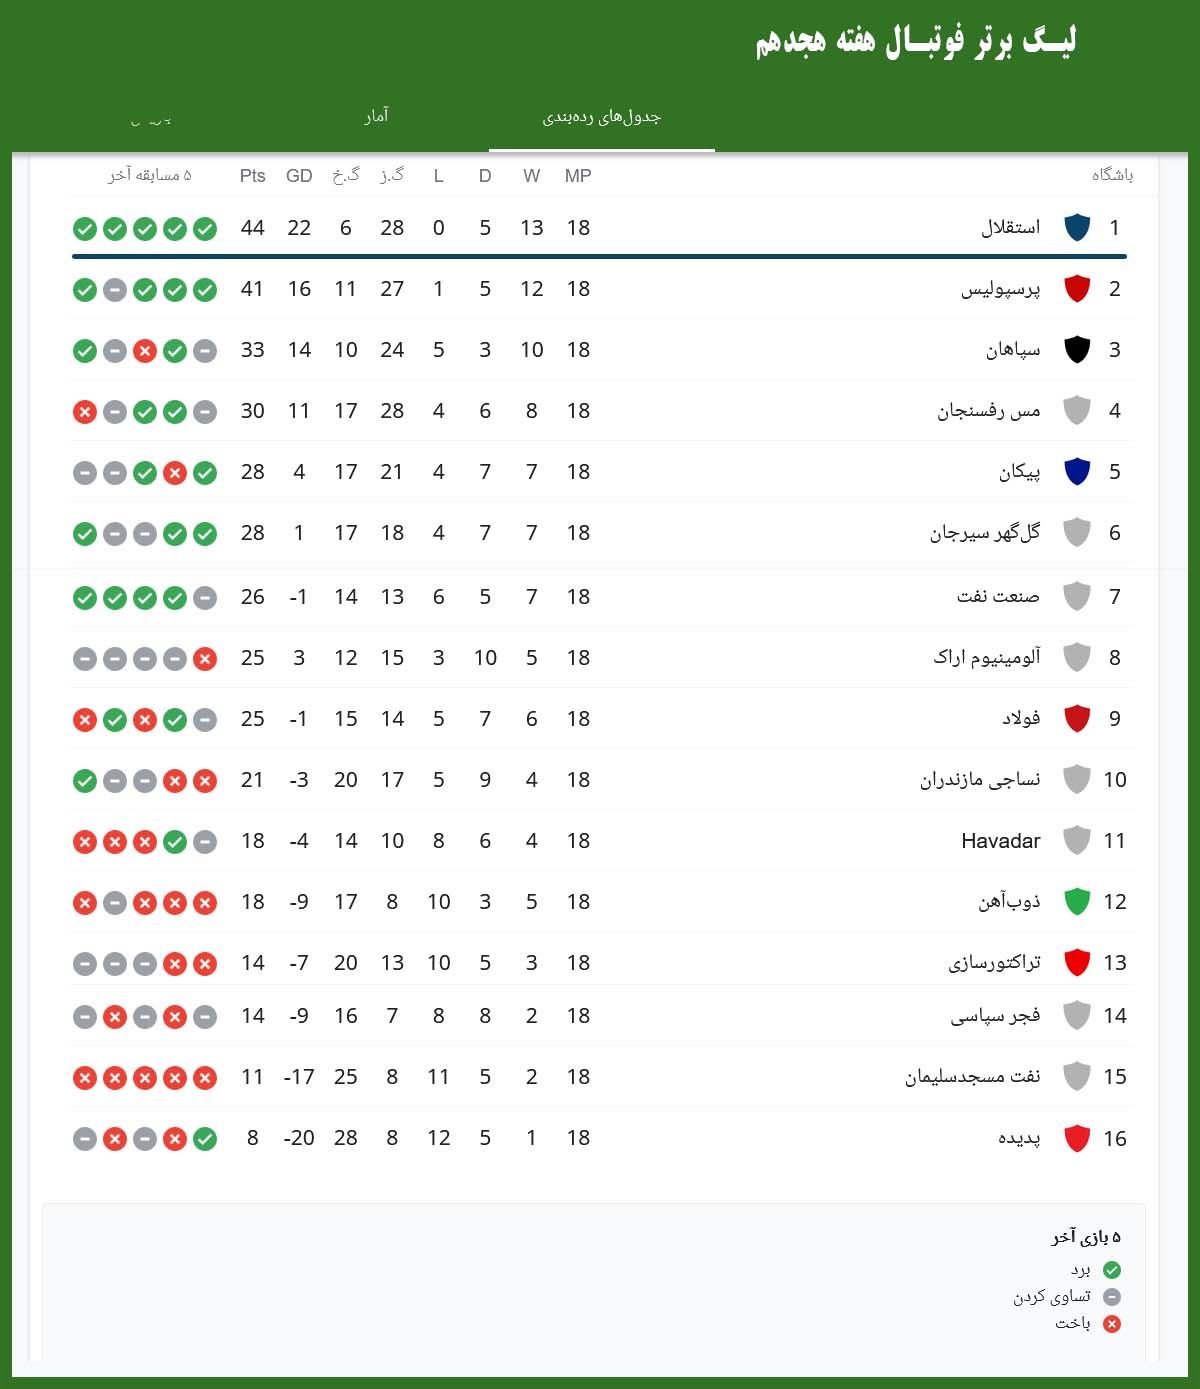Sort the table by the Pts column
Screen dimensions: 1200x1389
(x=251, y=175)
